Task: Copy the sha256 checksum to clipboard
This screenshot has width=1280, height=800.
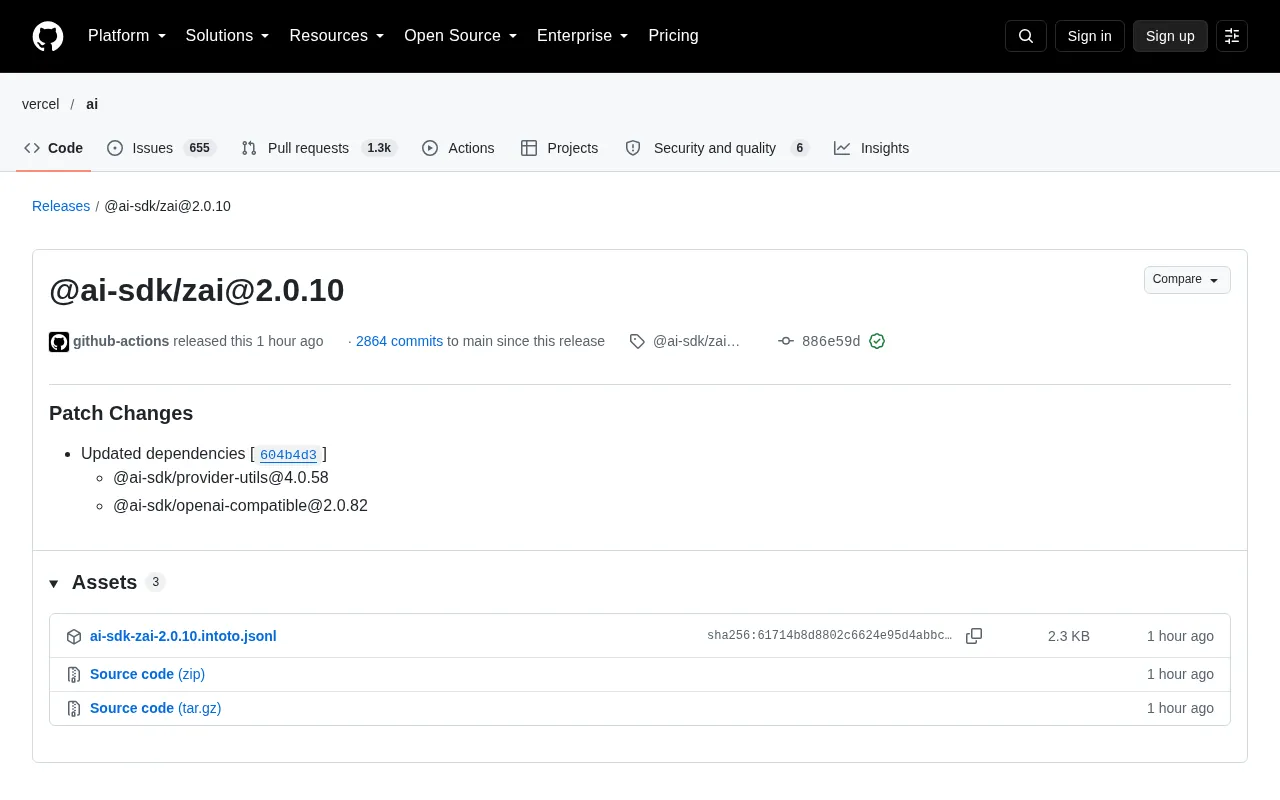Action: coord(974,636)
